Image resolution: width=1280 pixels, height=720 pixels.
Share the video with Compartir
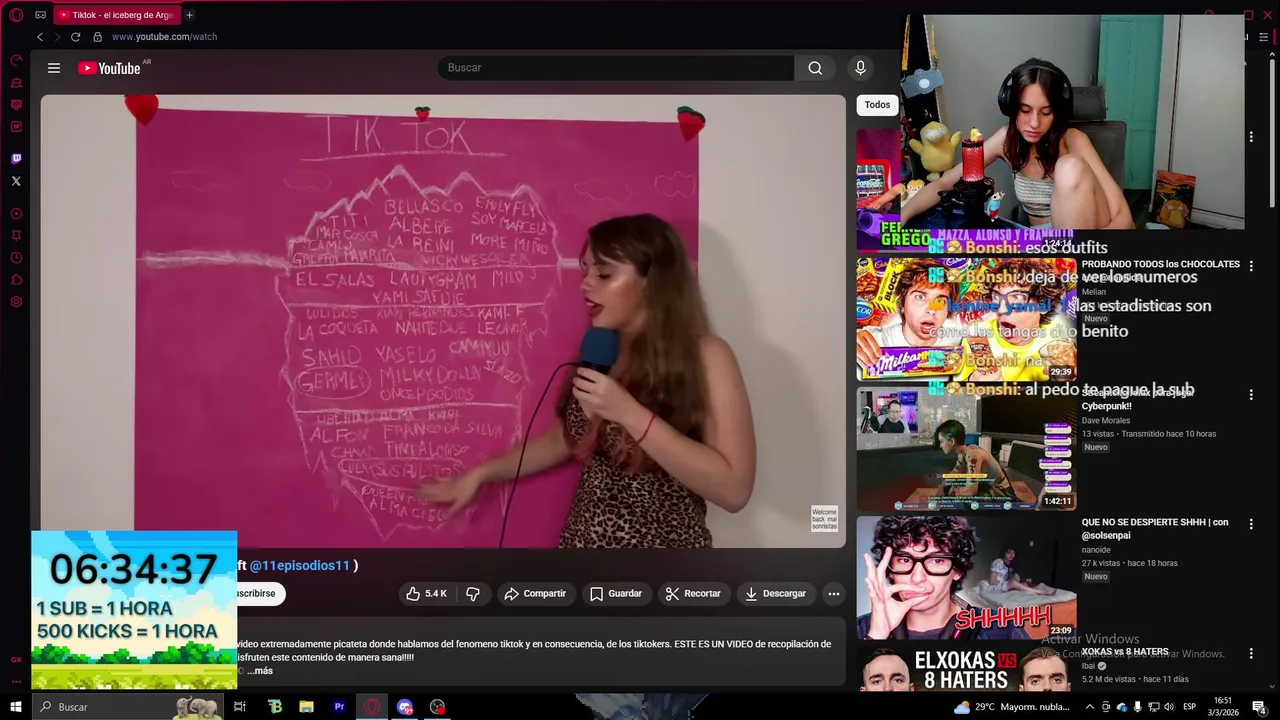click(x=535, y=594)
